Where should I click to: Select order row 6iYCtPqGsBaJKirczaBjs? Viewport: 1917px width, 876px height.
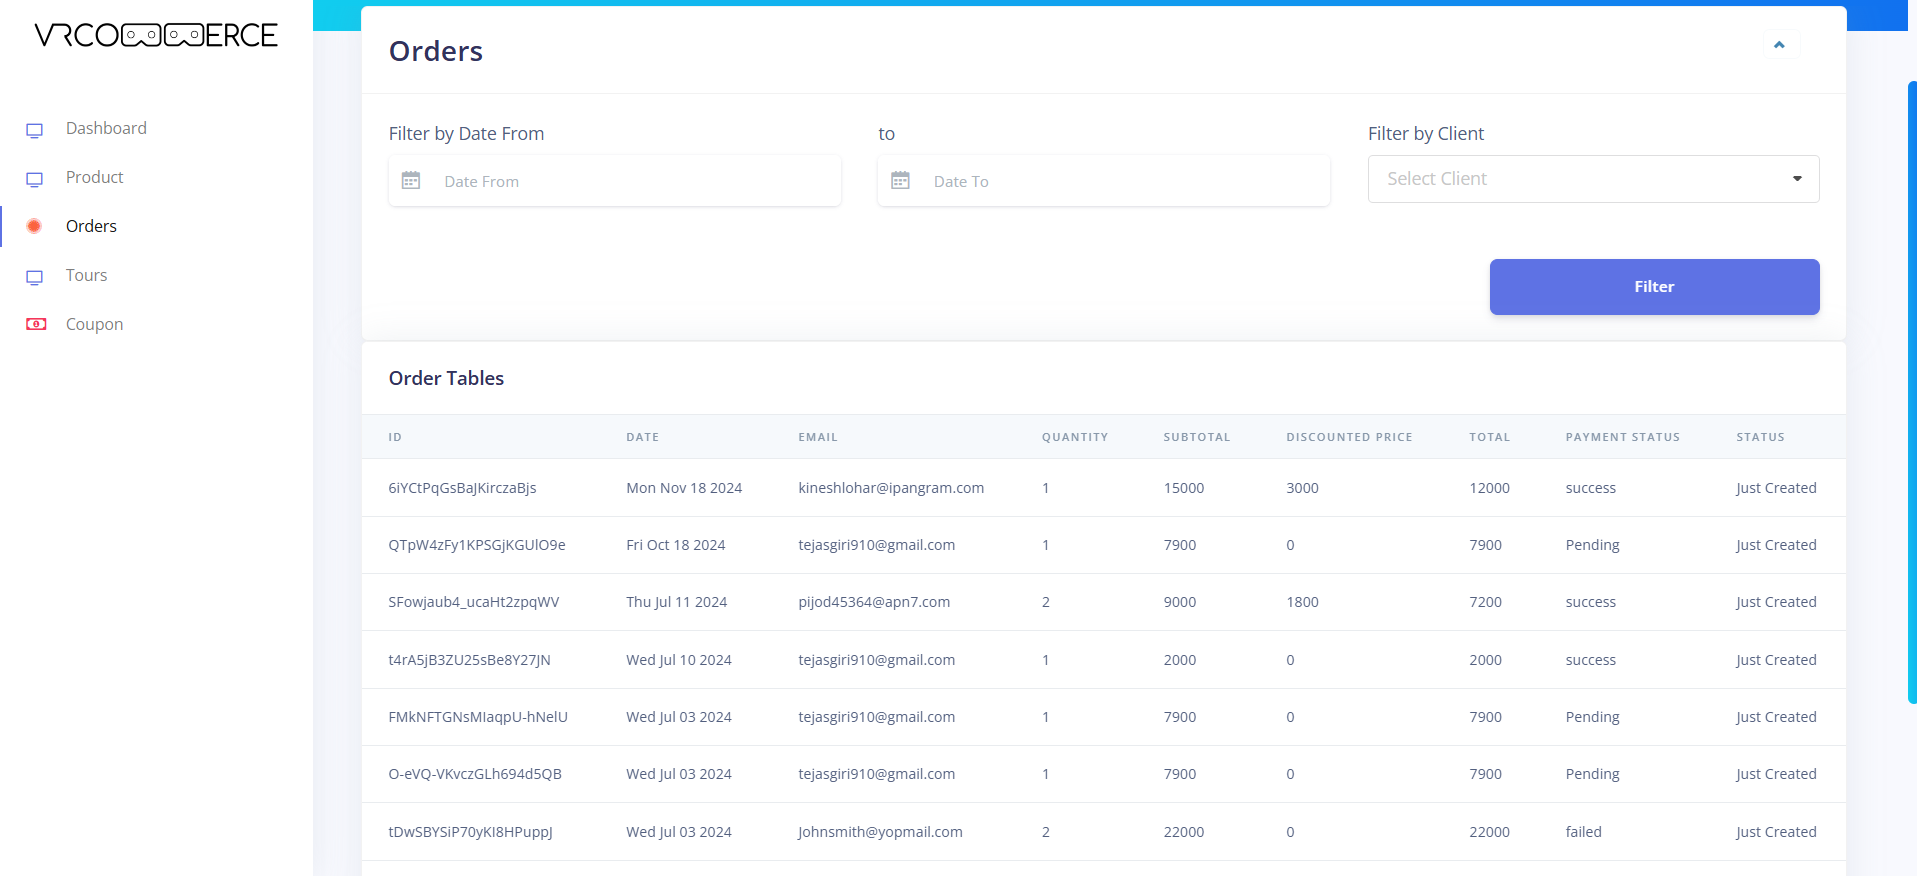[462, 488]
